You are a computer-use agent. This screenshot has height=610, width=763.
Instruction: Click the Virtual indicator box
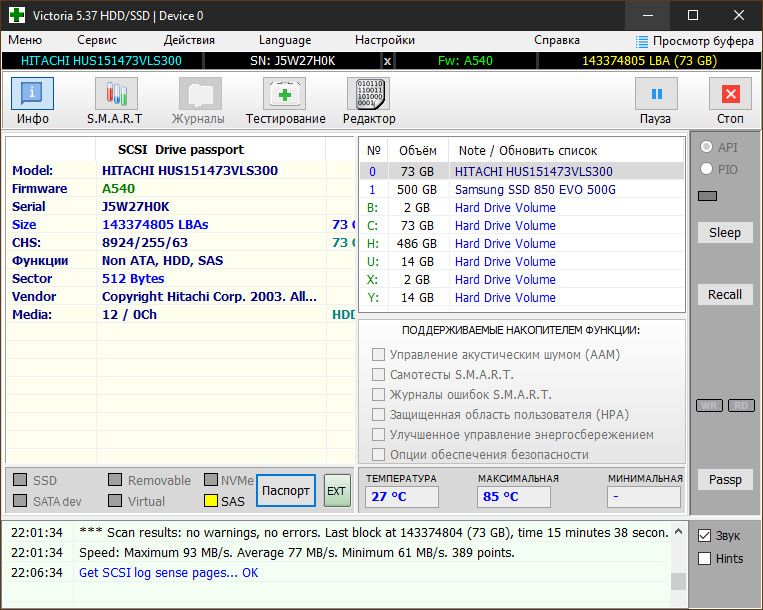coord(115,501)
